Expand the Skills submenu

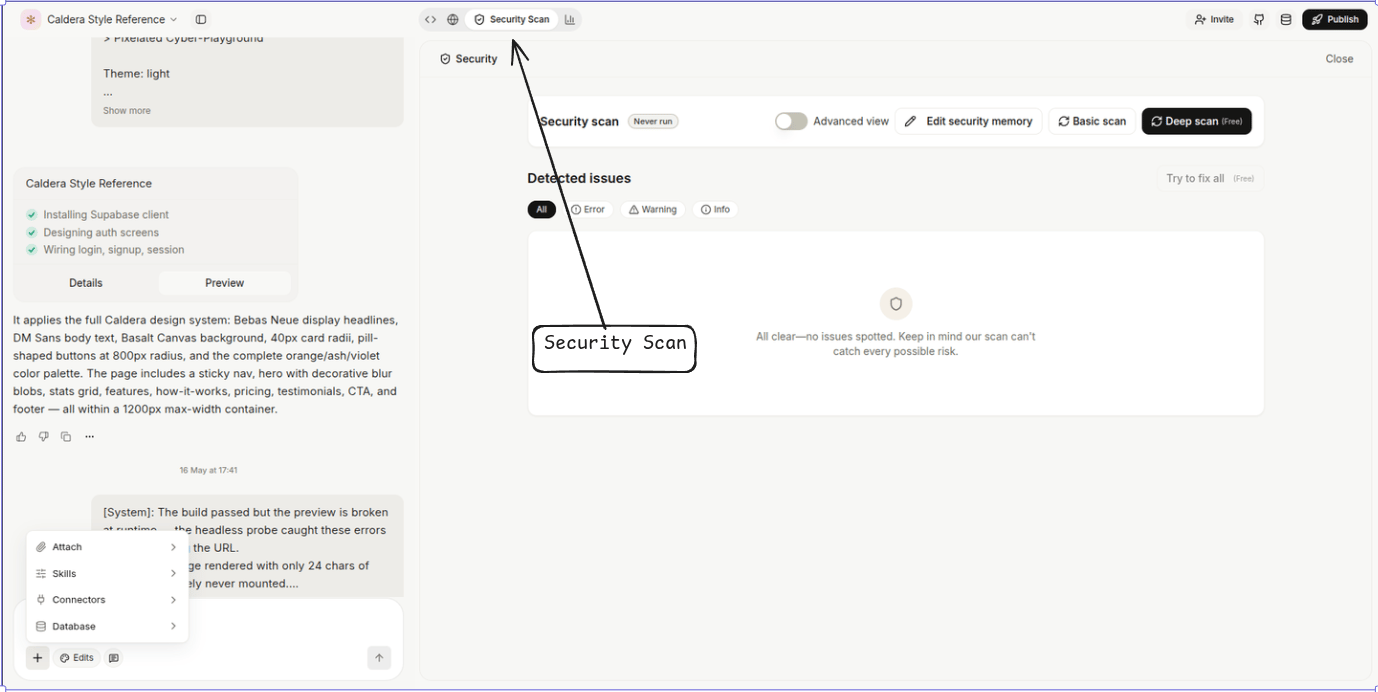[107, 573]
